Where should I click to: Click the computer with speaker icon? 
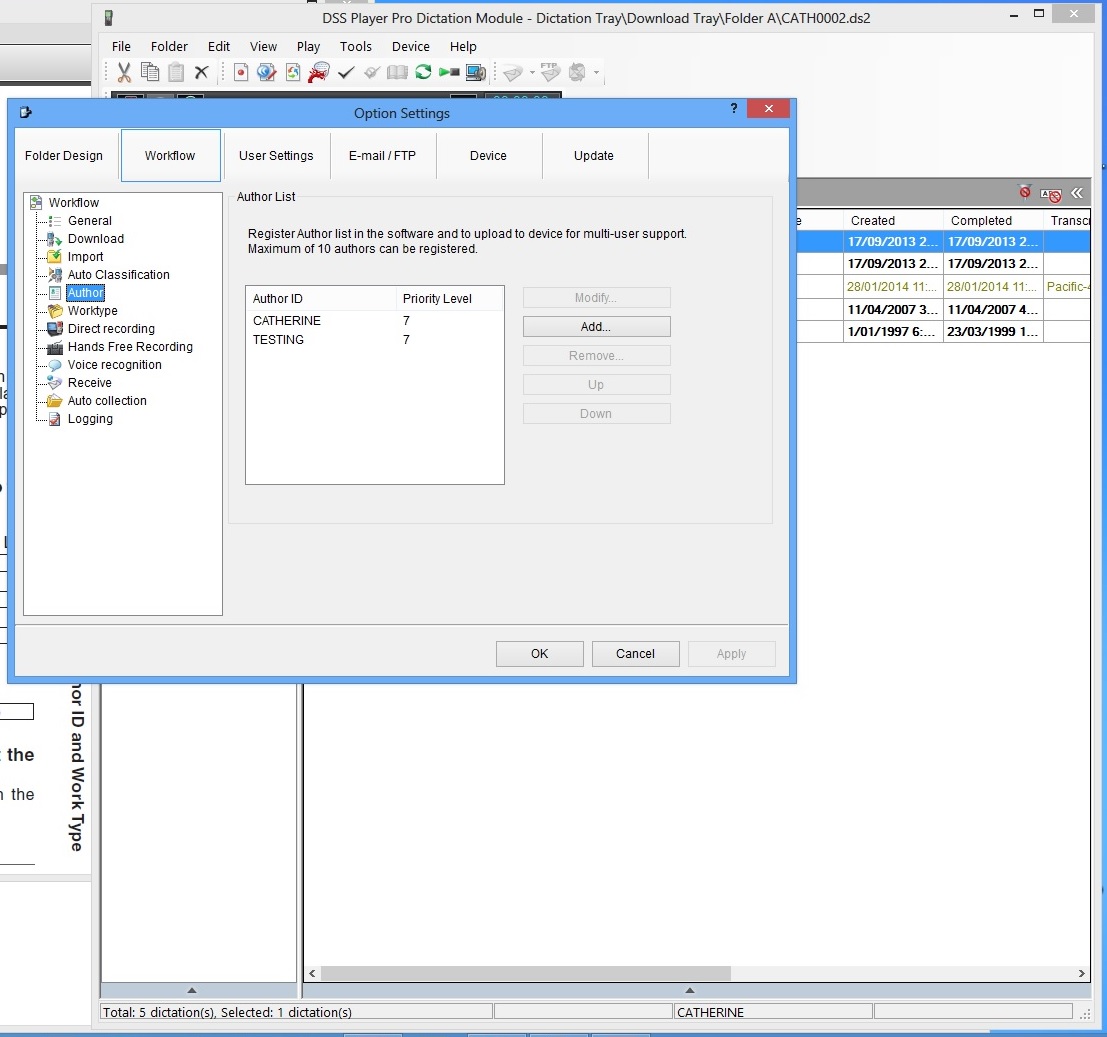tap(476, 72)
